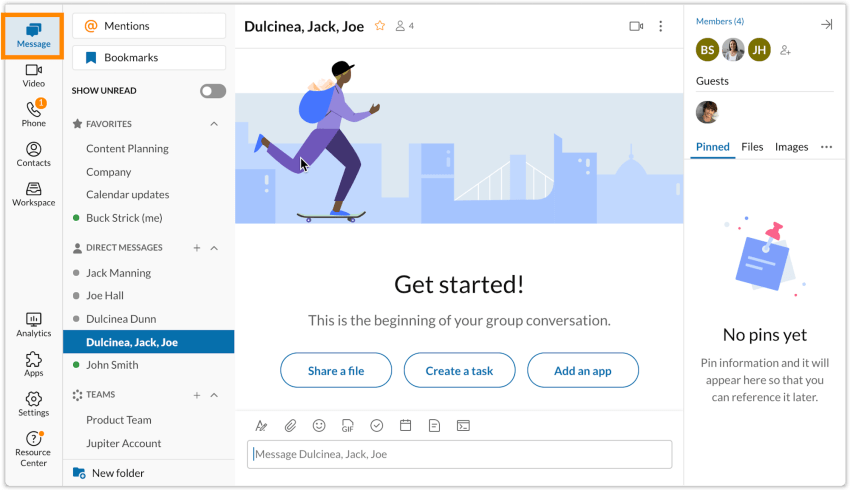Create a task via checkmark icon

377,425
